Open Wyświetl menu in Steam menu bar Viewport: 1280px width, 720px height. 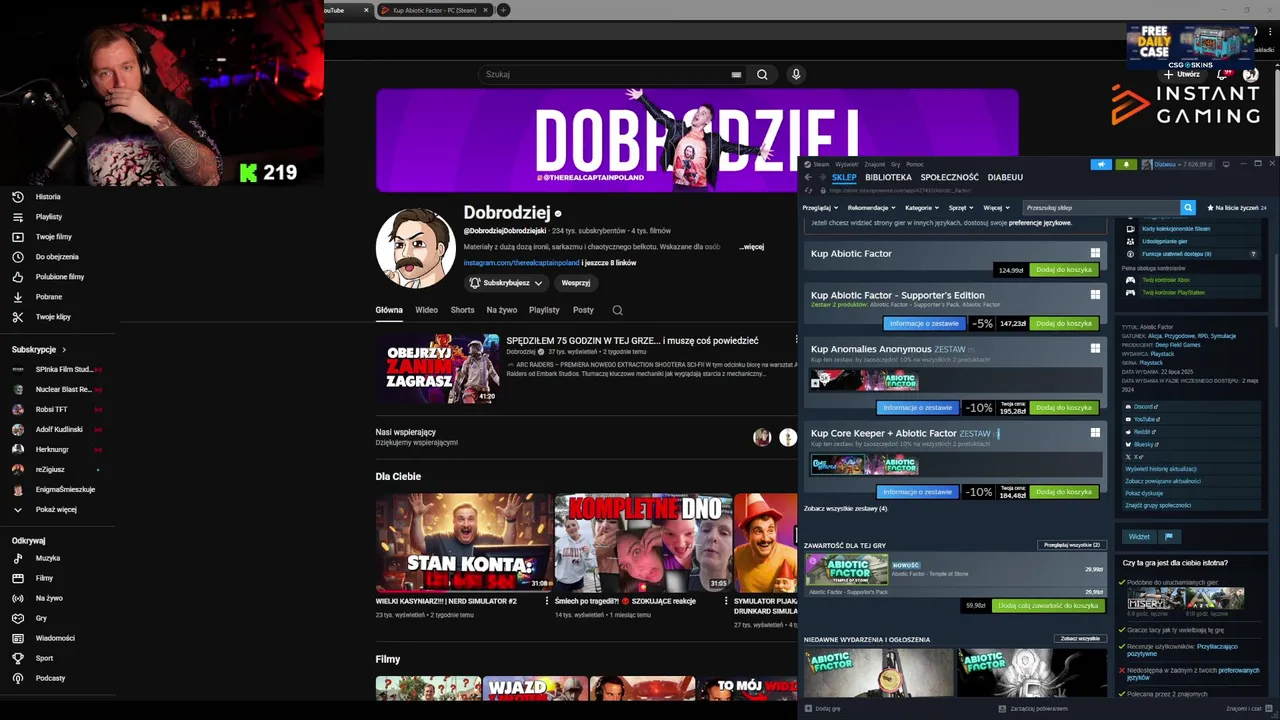pyautogui.click(x=847, y=164)
